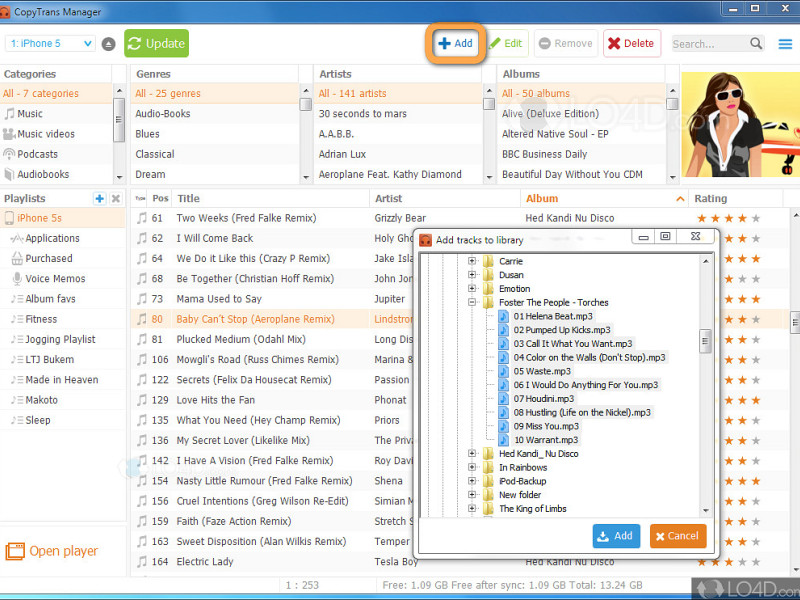800x600 pixels.
Task: Click the eject device icon
Action: click(x=108, y=44)
